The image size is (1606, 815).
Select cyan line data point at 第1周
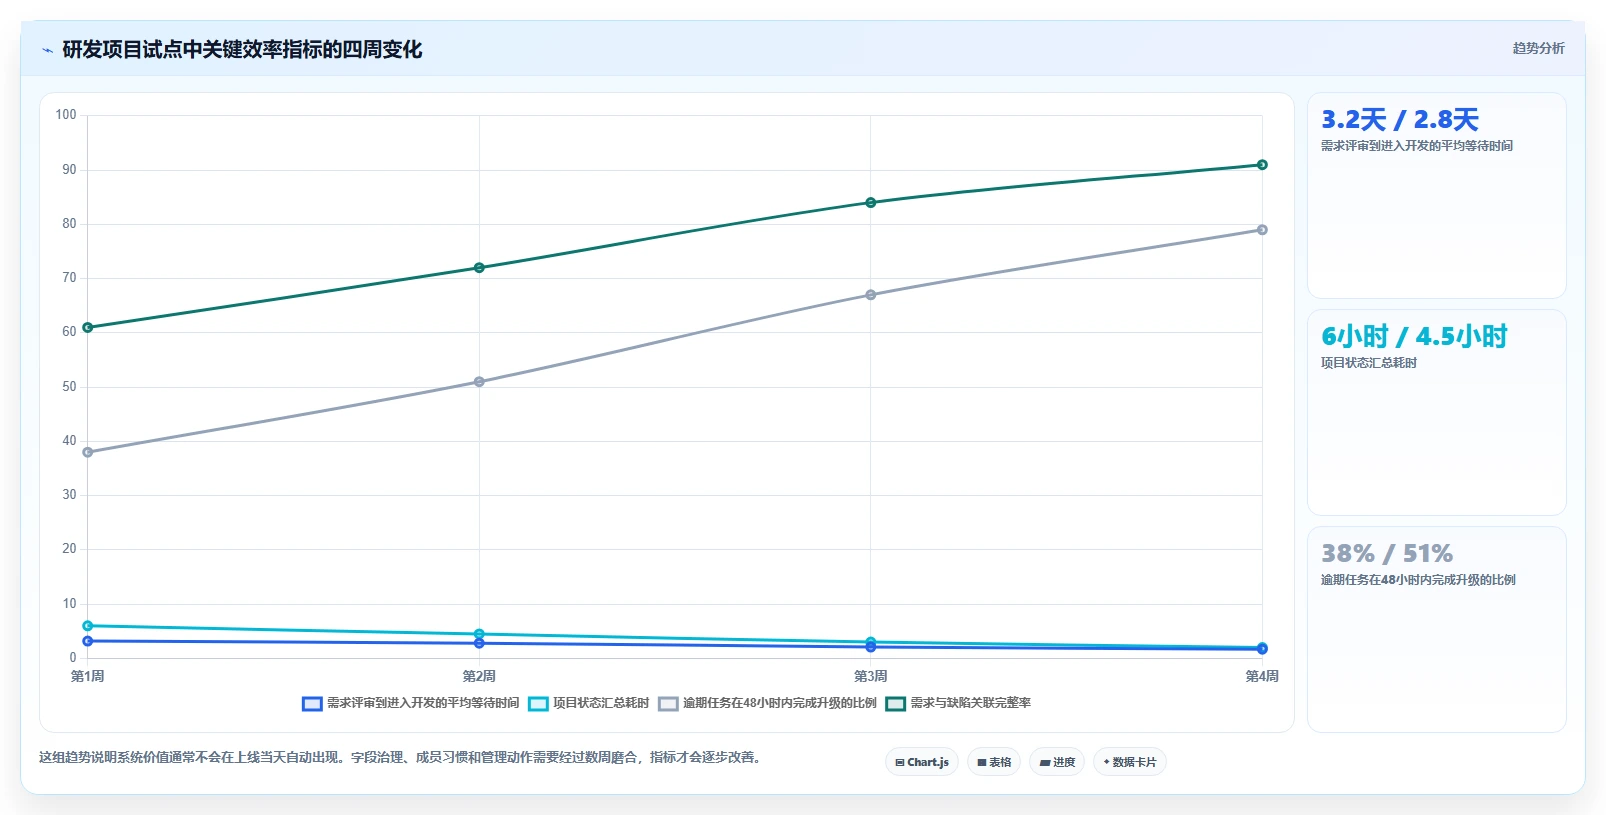pyautogui.click(x=88, y=626)
